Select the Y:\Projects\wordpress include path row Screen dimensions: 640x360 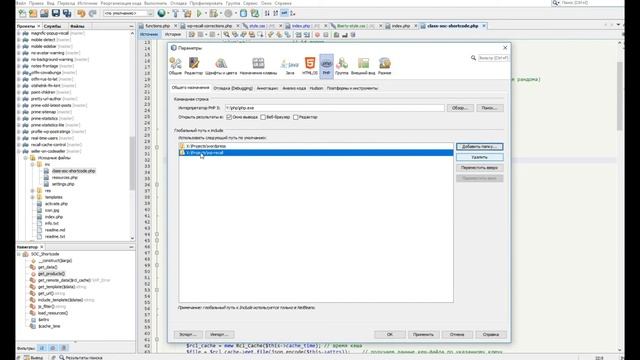click(316, 146)
